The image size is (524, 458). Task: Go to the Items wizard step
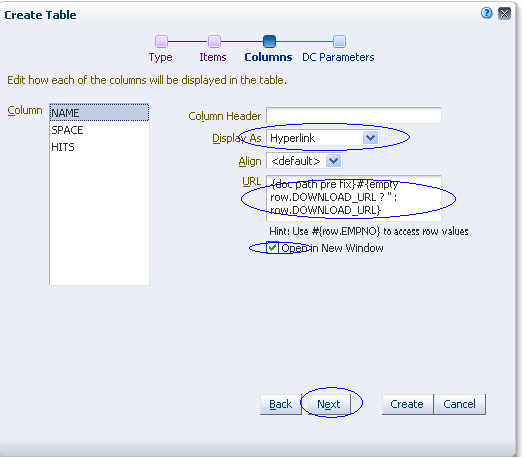pyautogui.click(x=213, y=57)
